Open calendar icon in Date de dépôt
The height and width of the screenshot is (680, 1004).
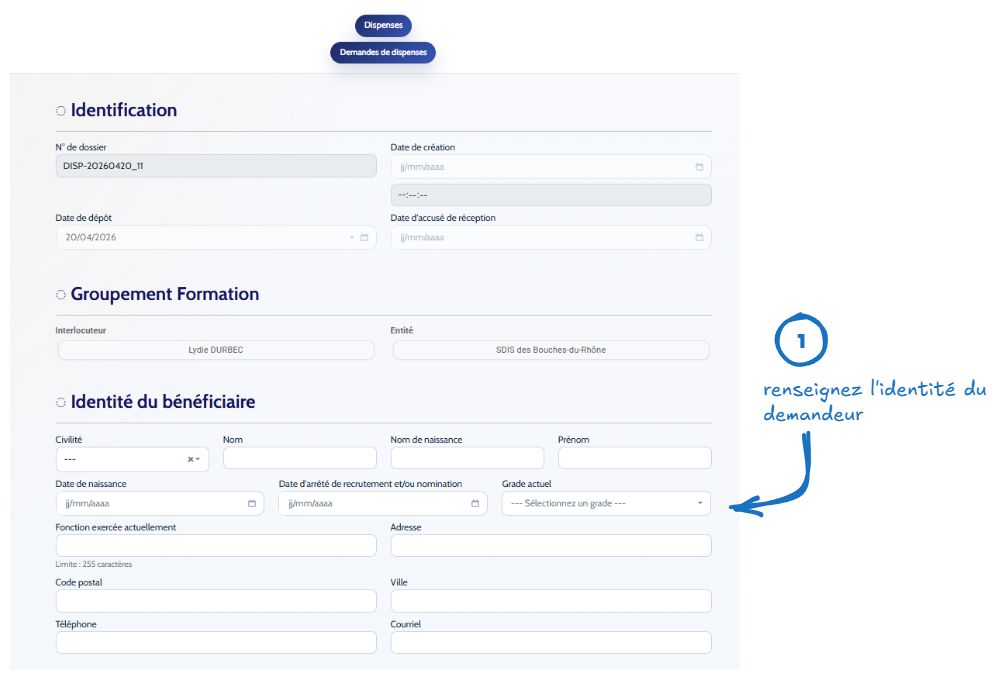(365, 238)
